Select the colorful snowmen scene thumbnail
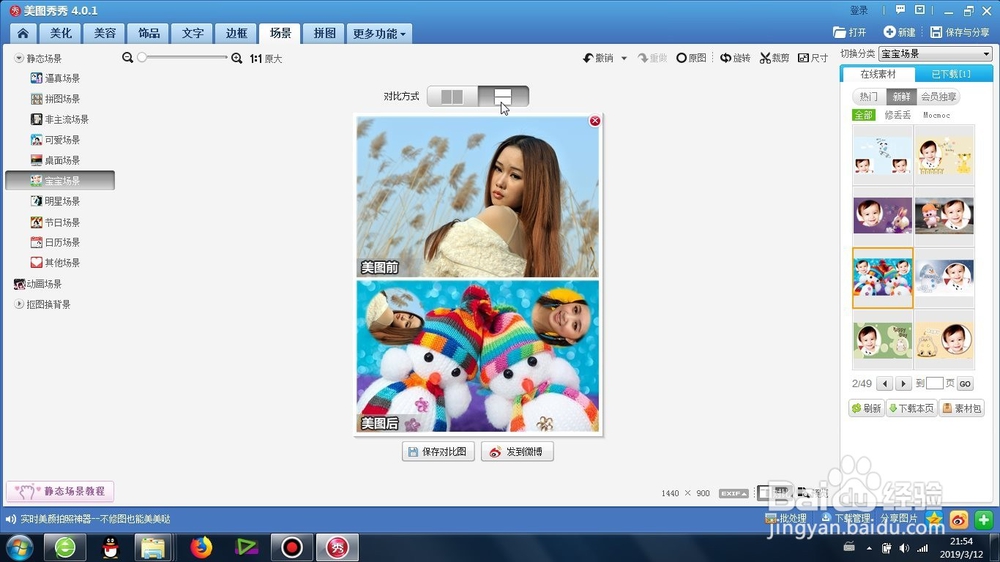1000x562 pixels. [x=883, y=278]
